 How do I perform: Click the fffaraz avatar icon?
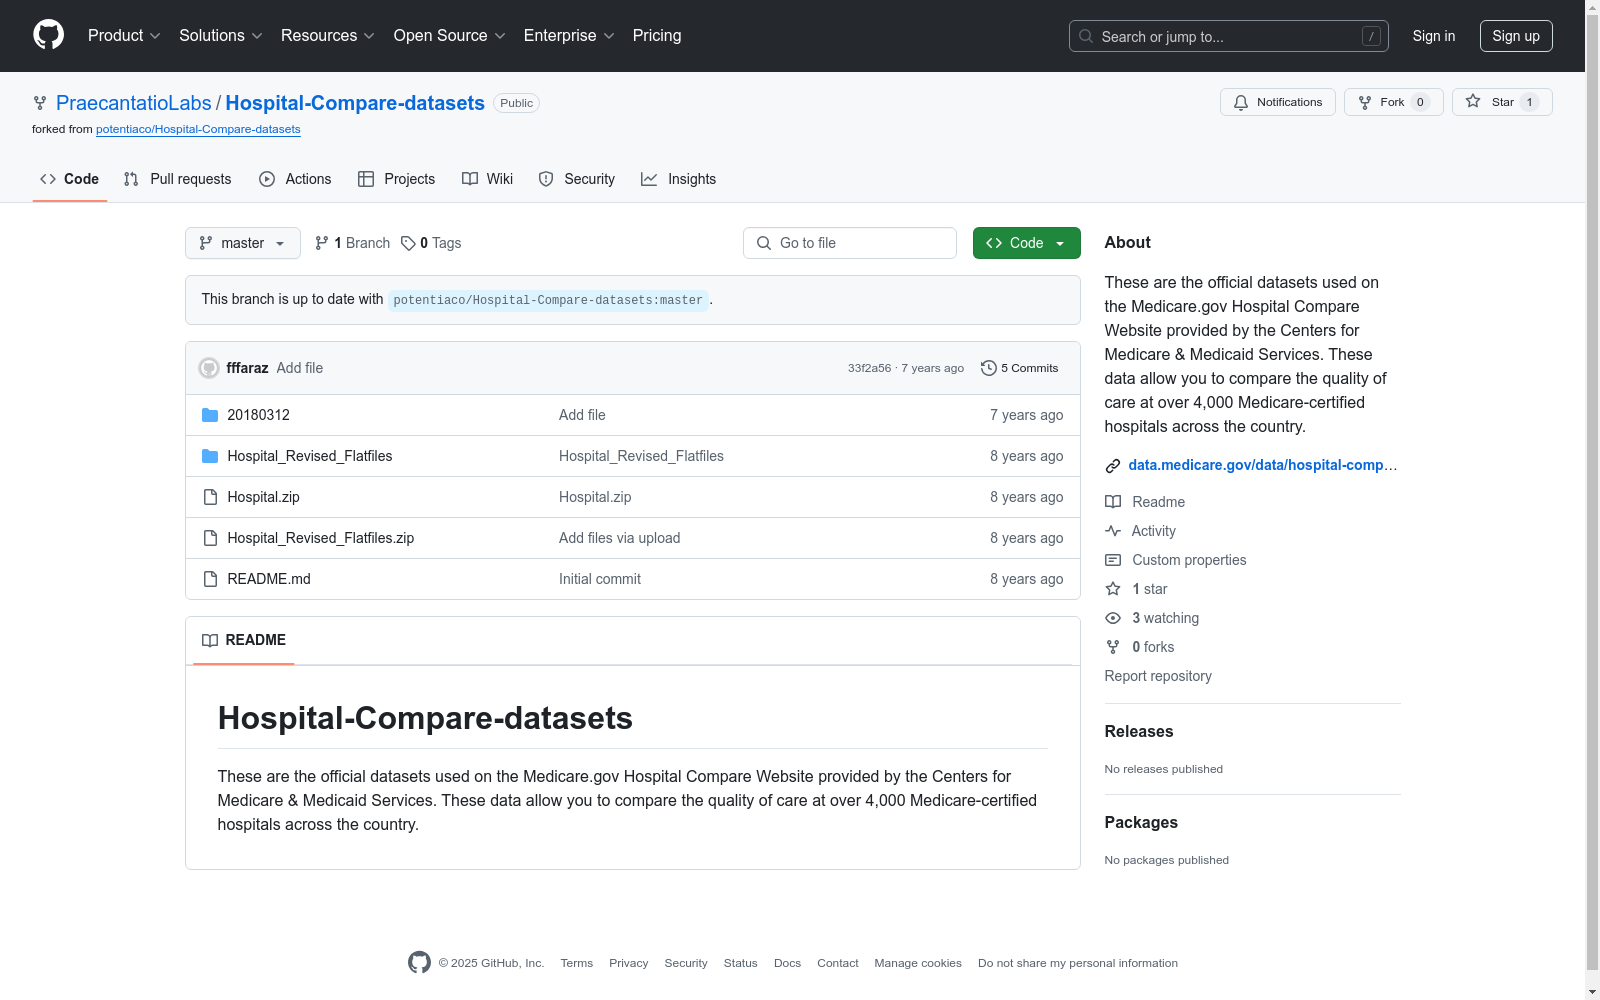click(x=209, y=368)
